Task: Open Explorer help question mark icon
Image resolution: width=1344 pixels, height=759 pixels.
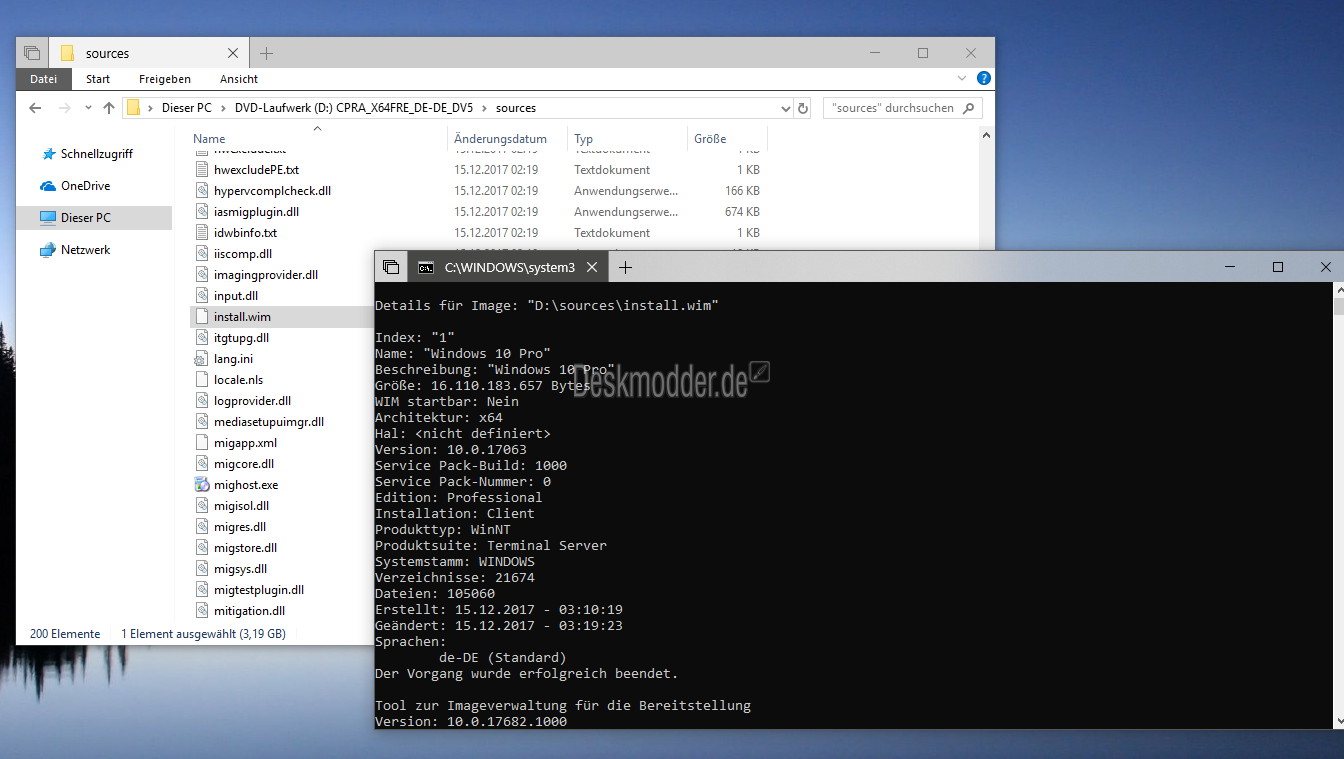Action: (x=984, y=78)
